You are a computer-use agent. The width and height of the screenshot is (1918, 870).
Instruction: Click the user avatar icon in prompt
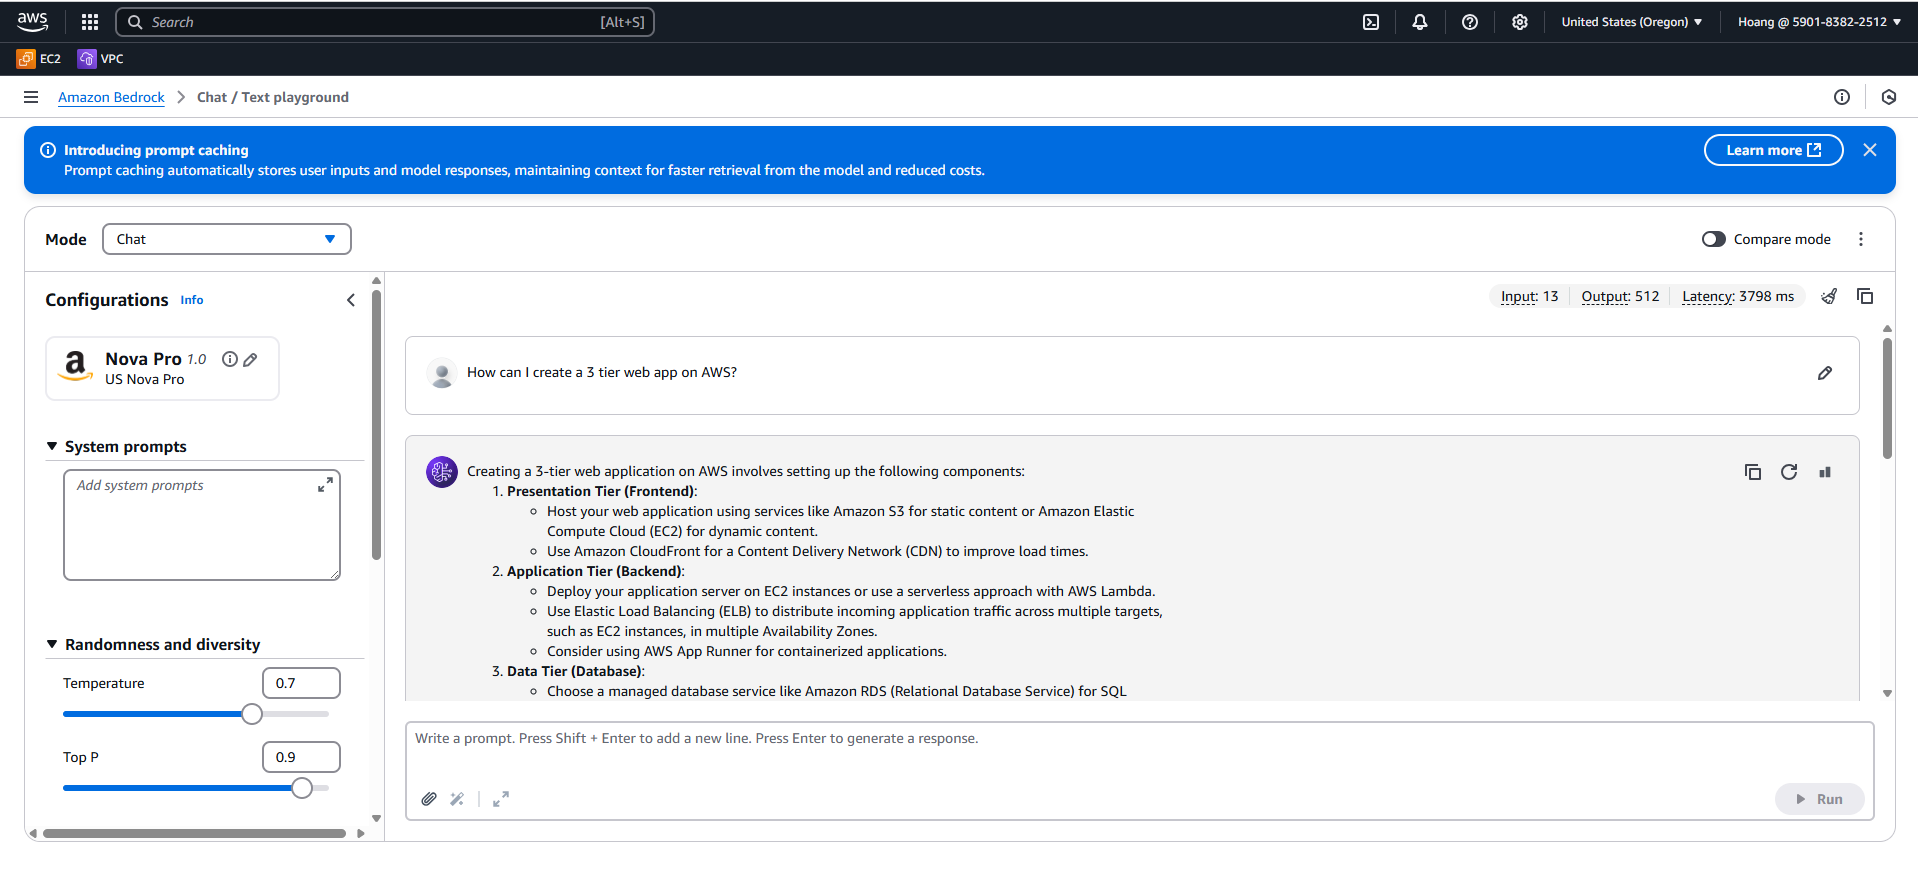pos(442,373)
